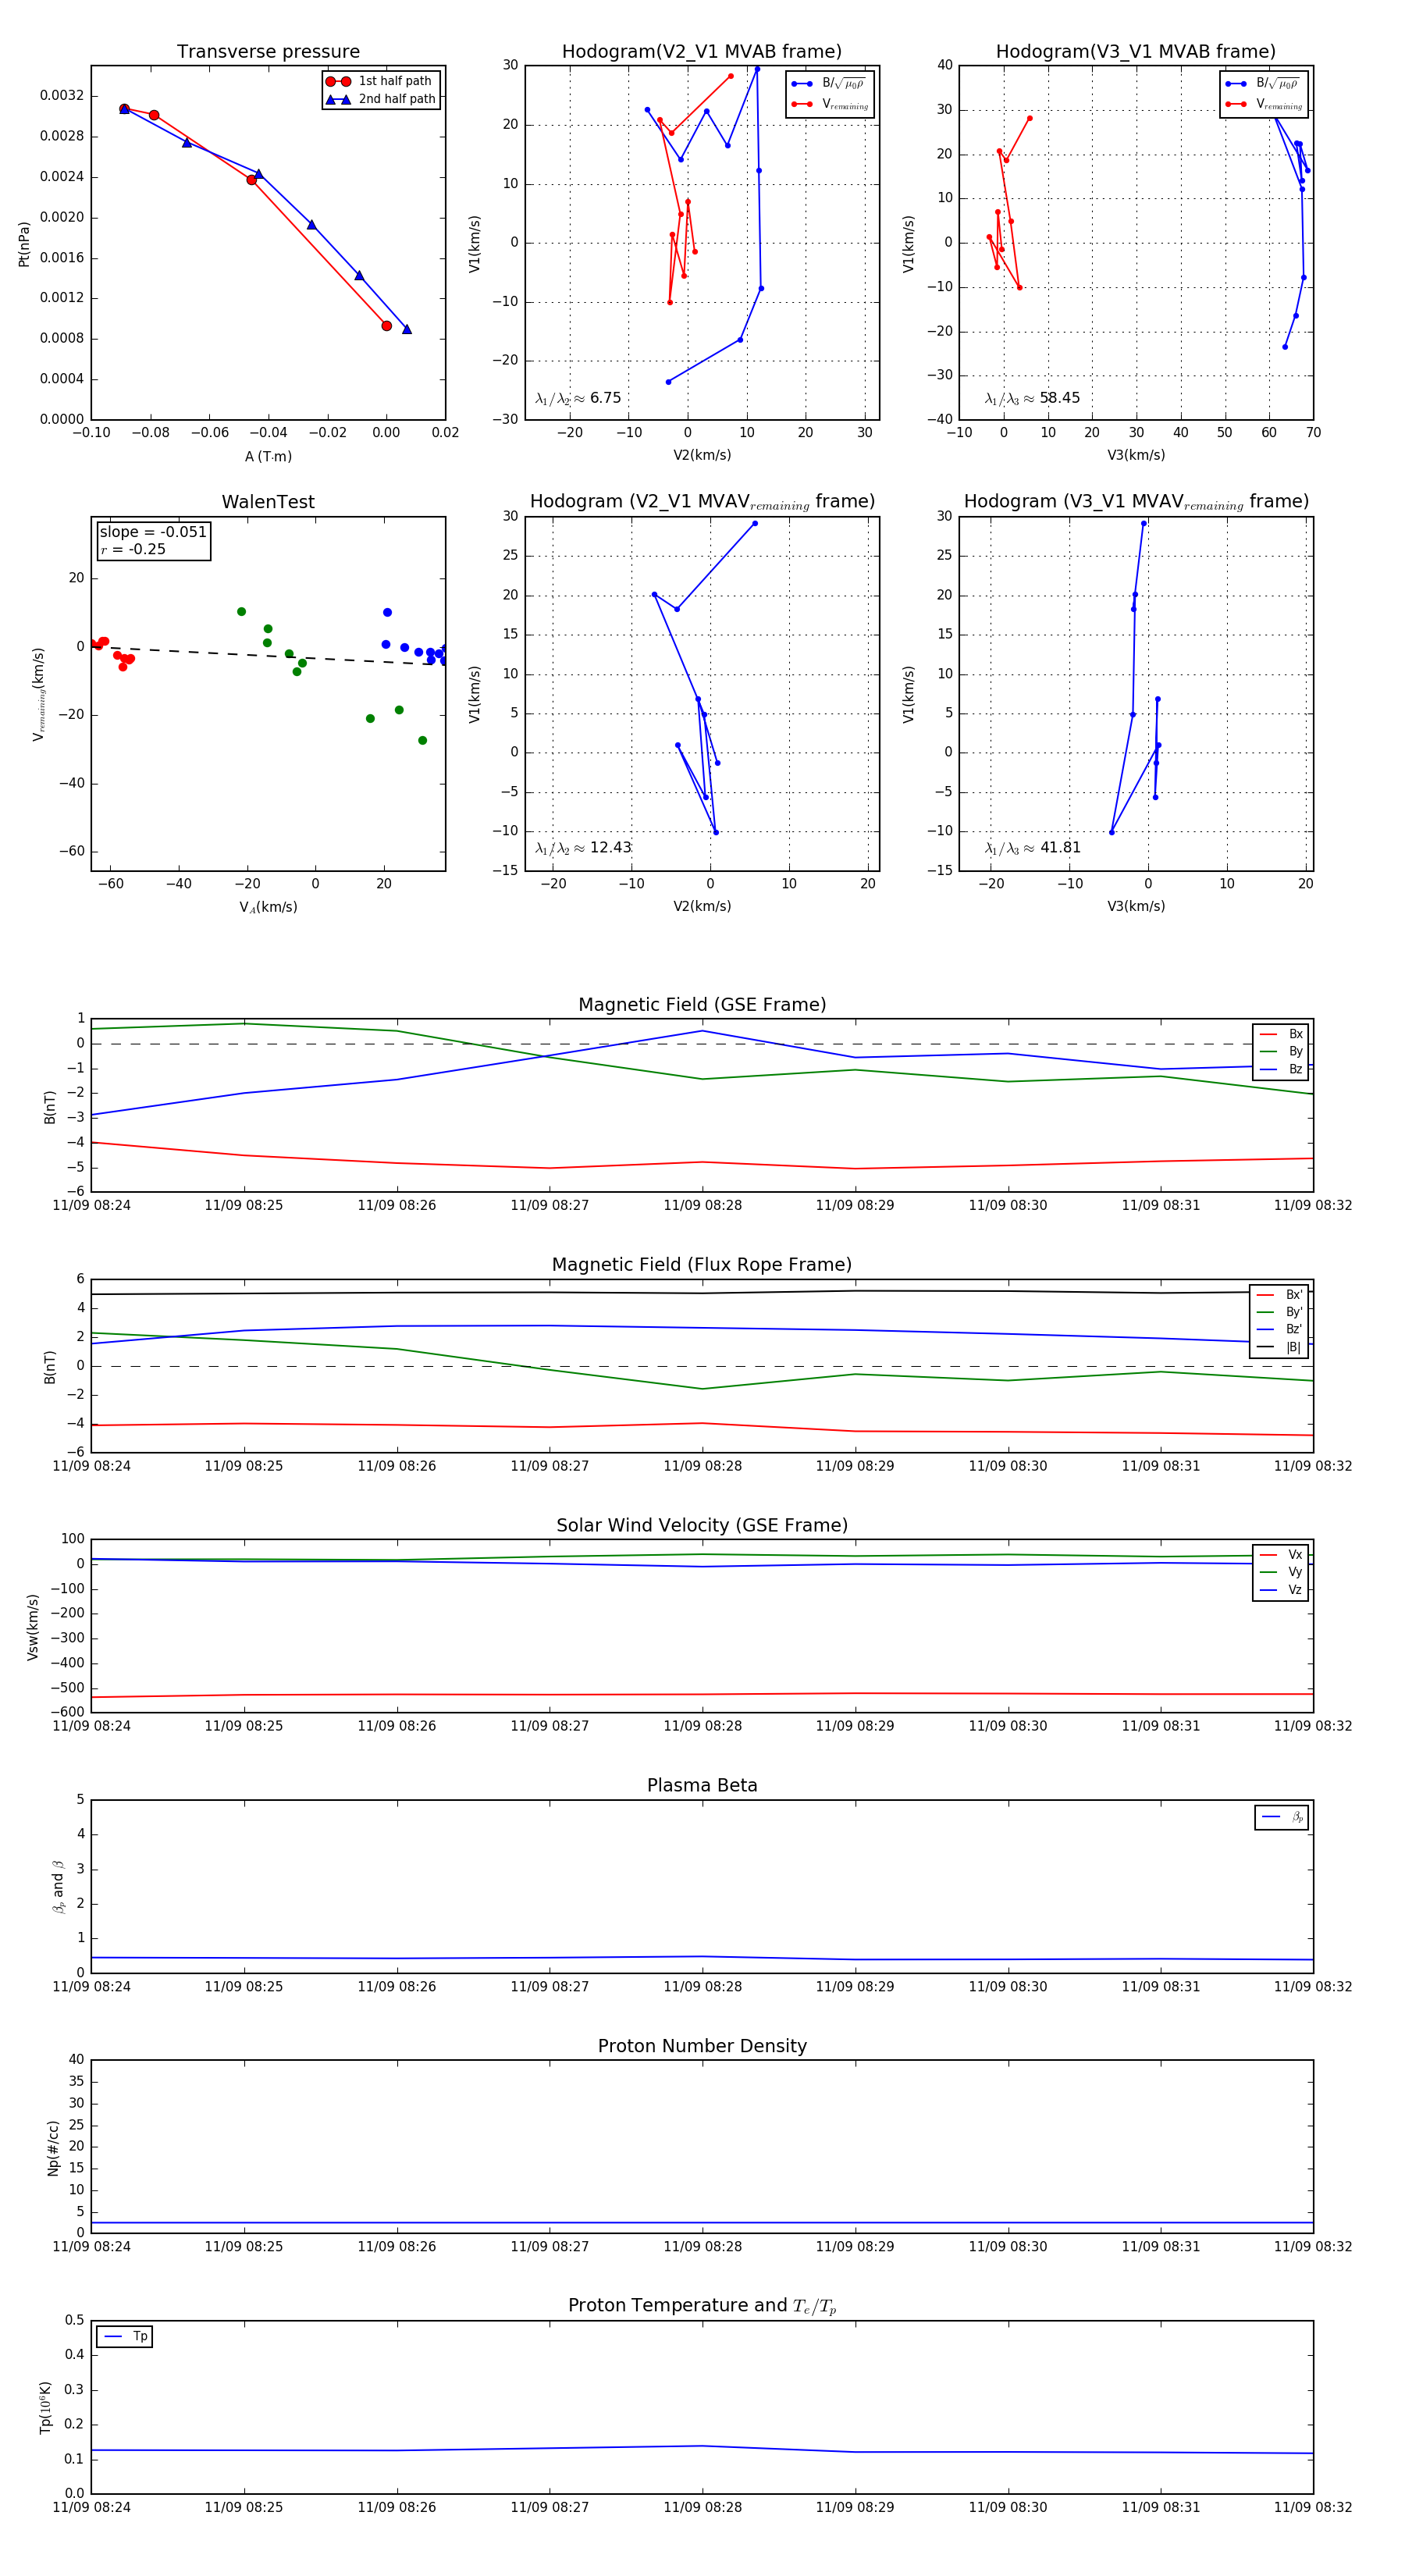Click the Bx' legend entry
Screen dimensions: 1405x2576
coord(1280,1295)
